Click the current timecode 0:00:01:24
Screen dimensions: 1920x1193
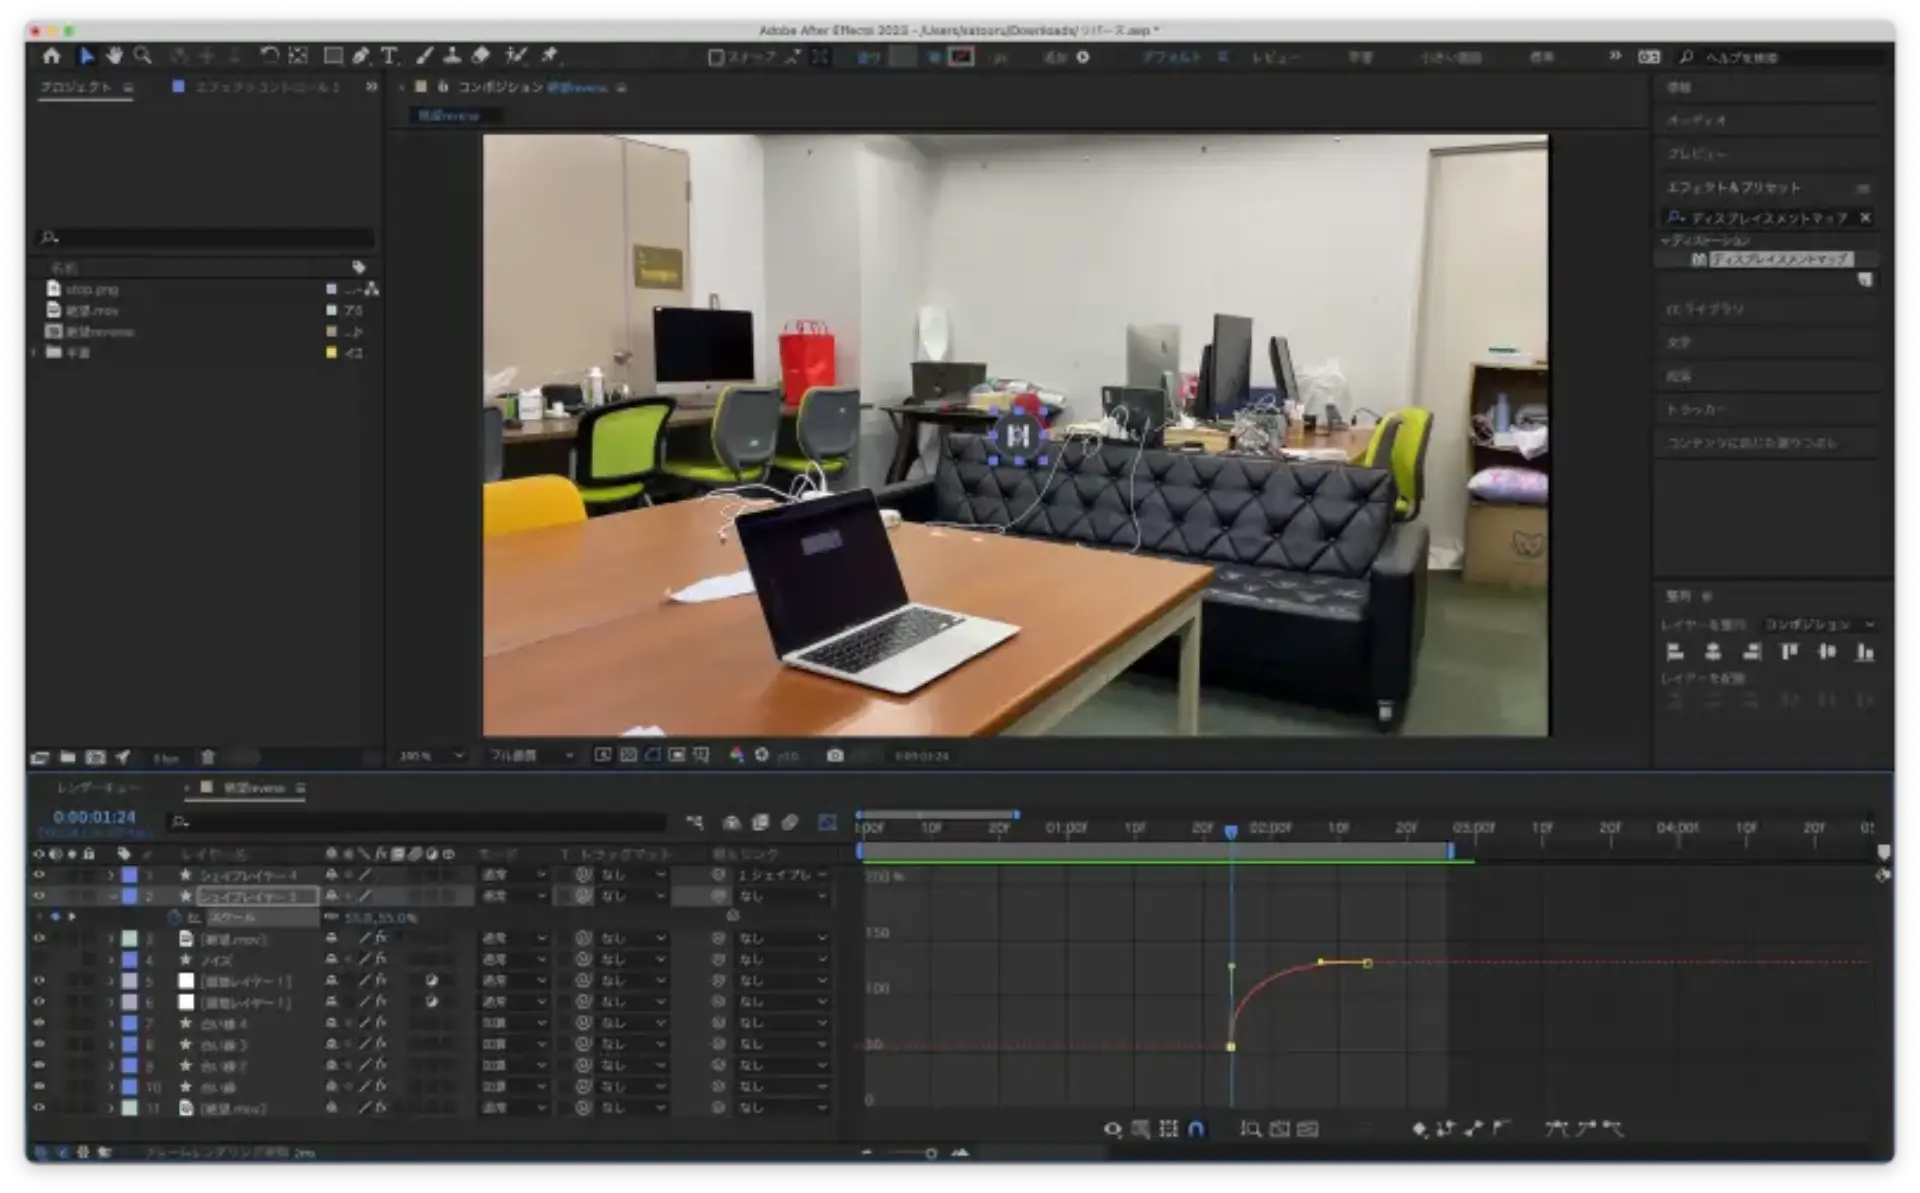(94, 817)
